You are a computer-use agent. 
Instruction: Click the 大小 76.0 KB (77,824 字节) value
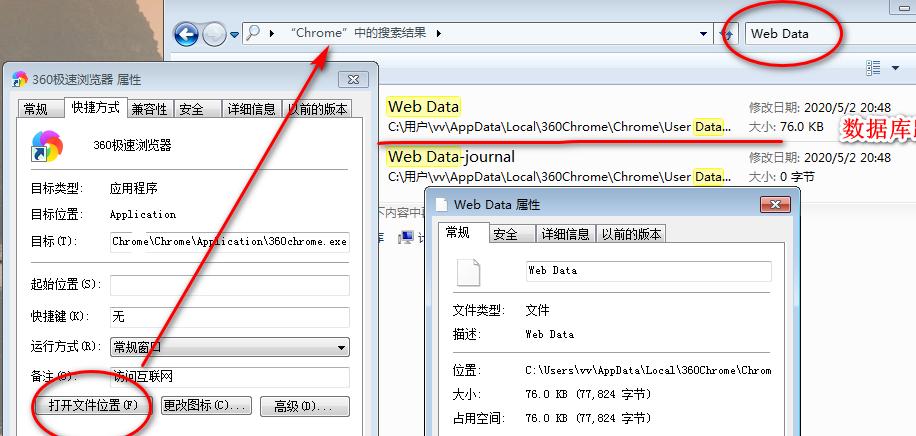(x=588, y=395)
